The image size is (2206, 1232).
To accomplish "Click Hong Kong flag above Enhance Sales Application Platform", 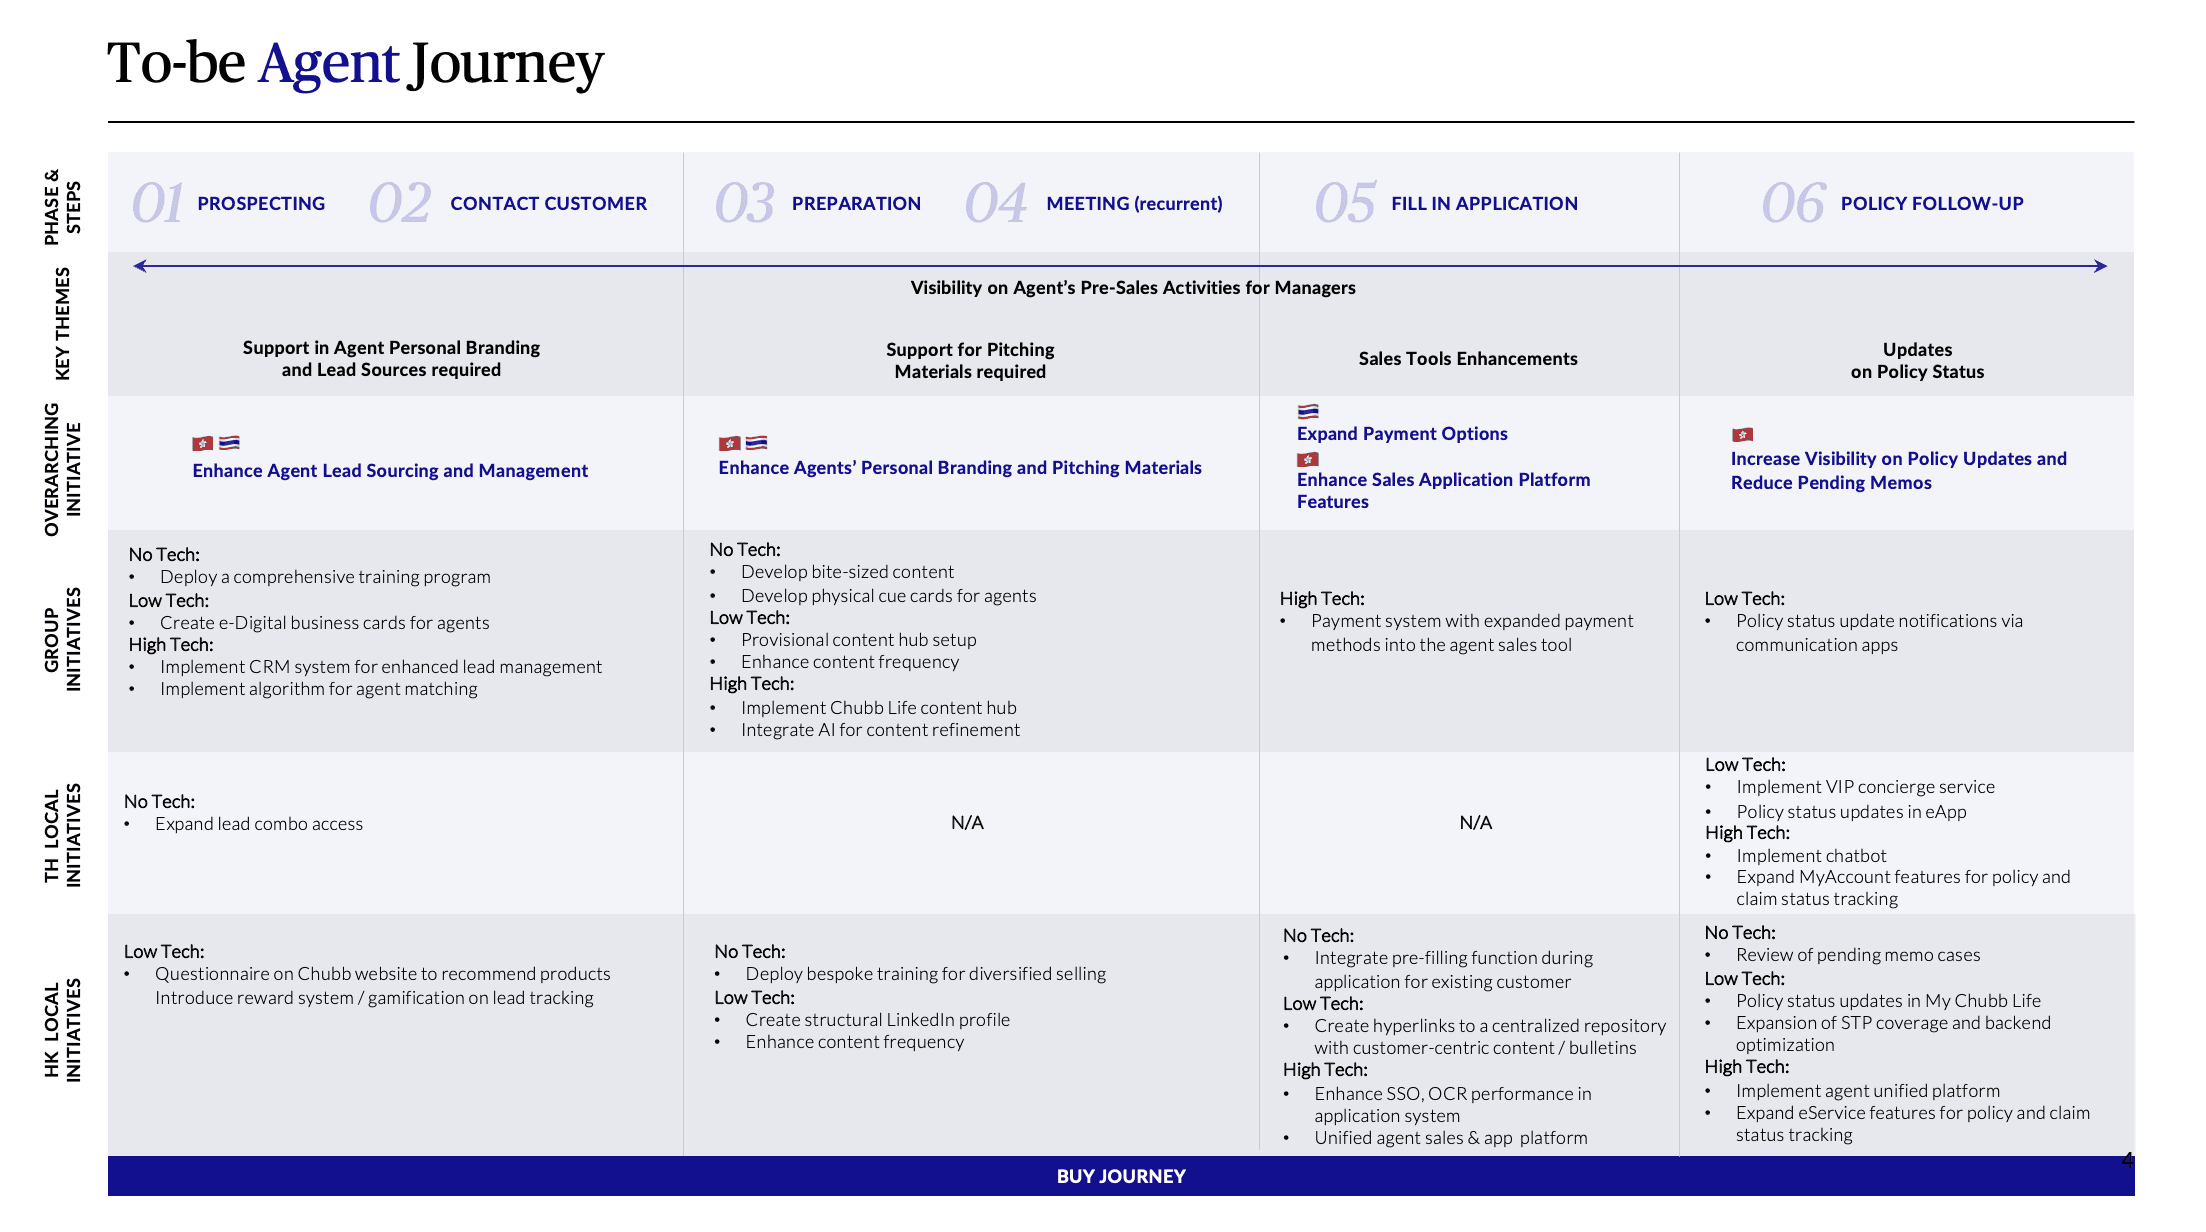I will pos(1308,460).
